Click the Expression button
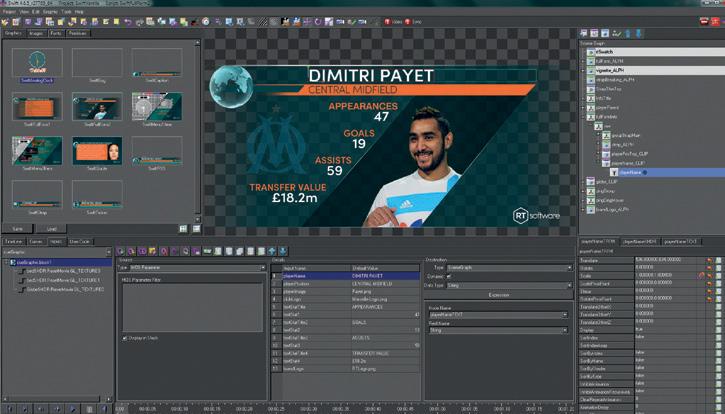The width and height of the screenshot is (725, 414). 498,295
